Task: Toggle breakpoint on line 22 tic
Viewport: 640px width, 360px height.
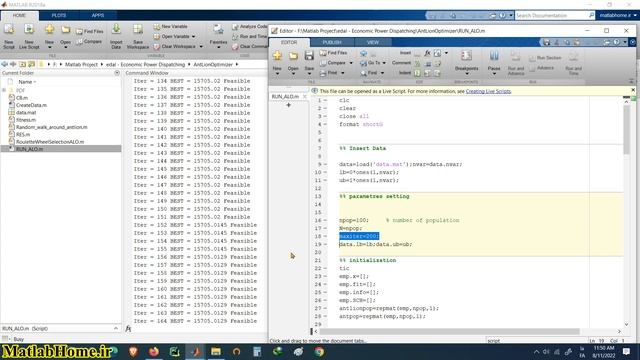Action: [x=325, y=269]
